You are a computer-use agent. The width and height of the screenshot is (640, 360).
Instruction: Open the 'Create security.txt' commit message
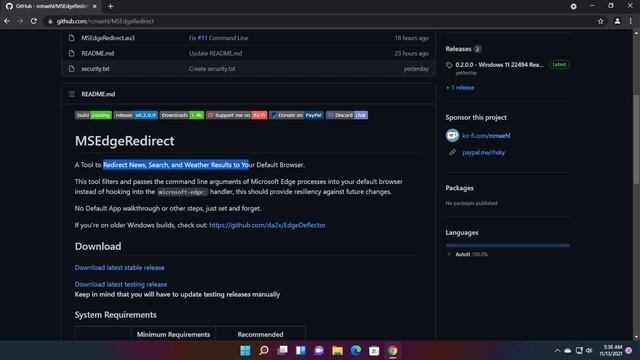tap(212, 69)
